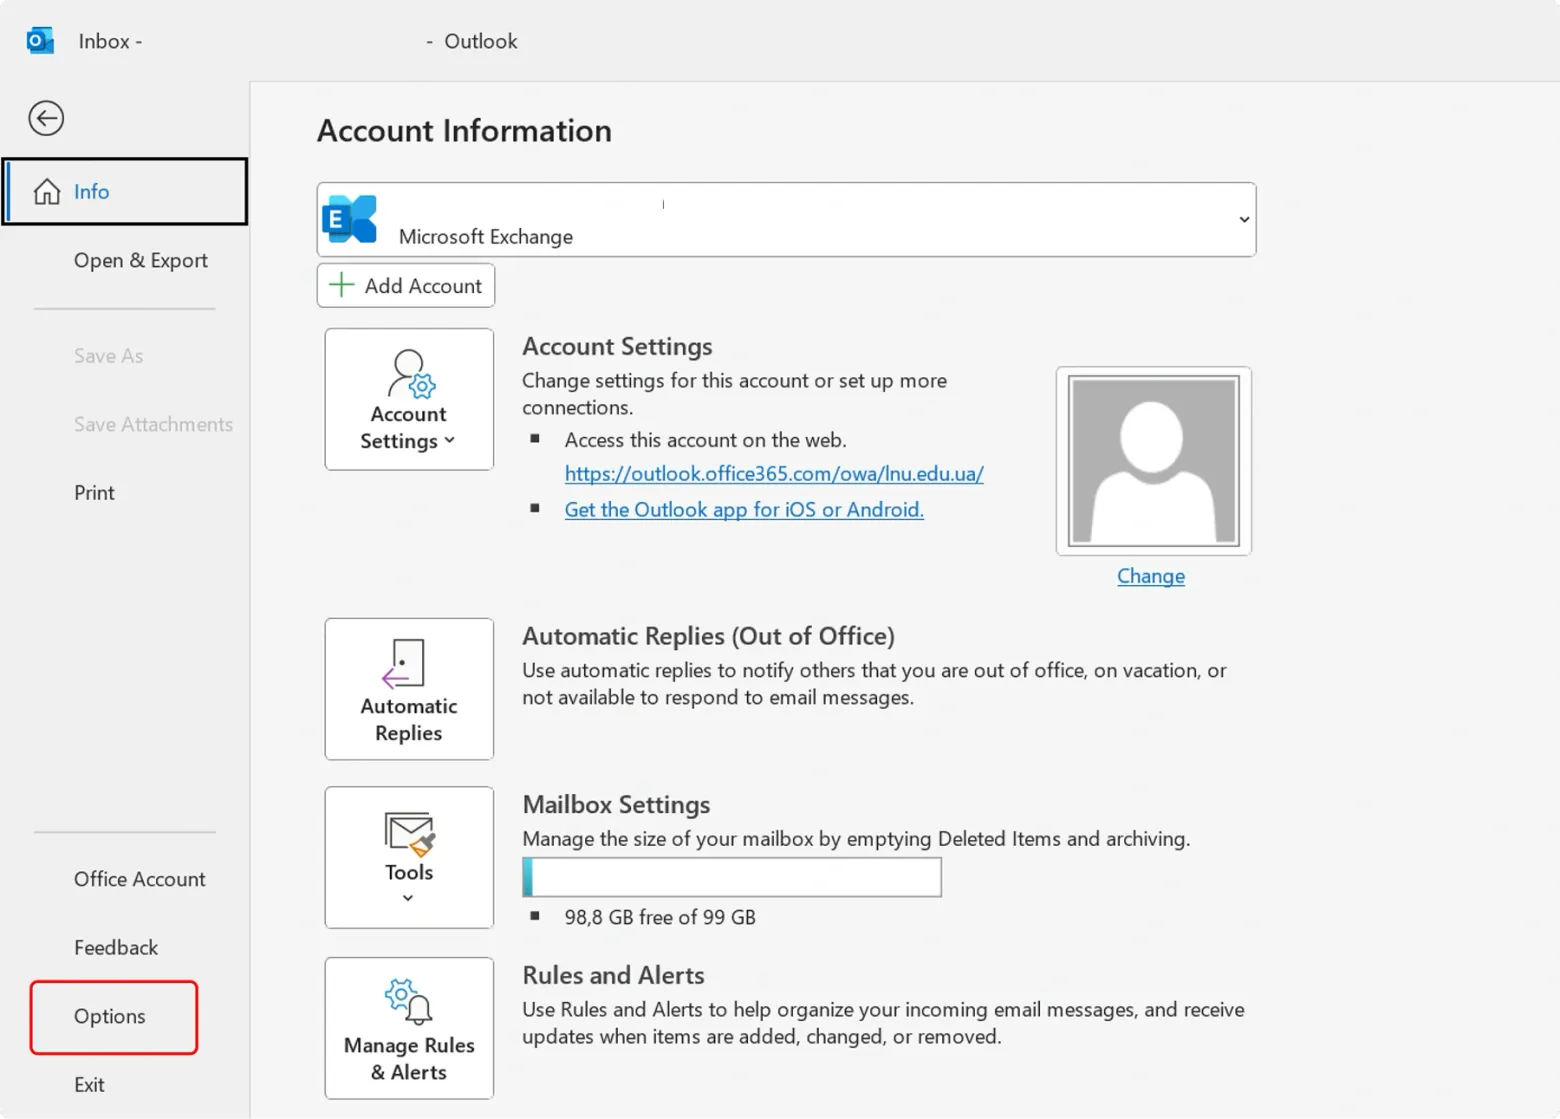Expand the Account Settings chevron
Viewport: 1560px width, 1119px height.
point(450,440)
